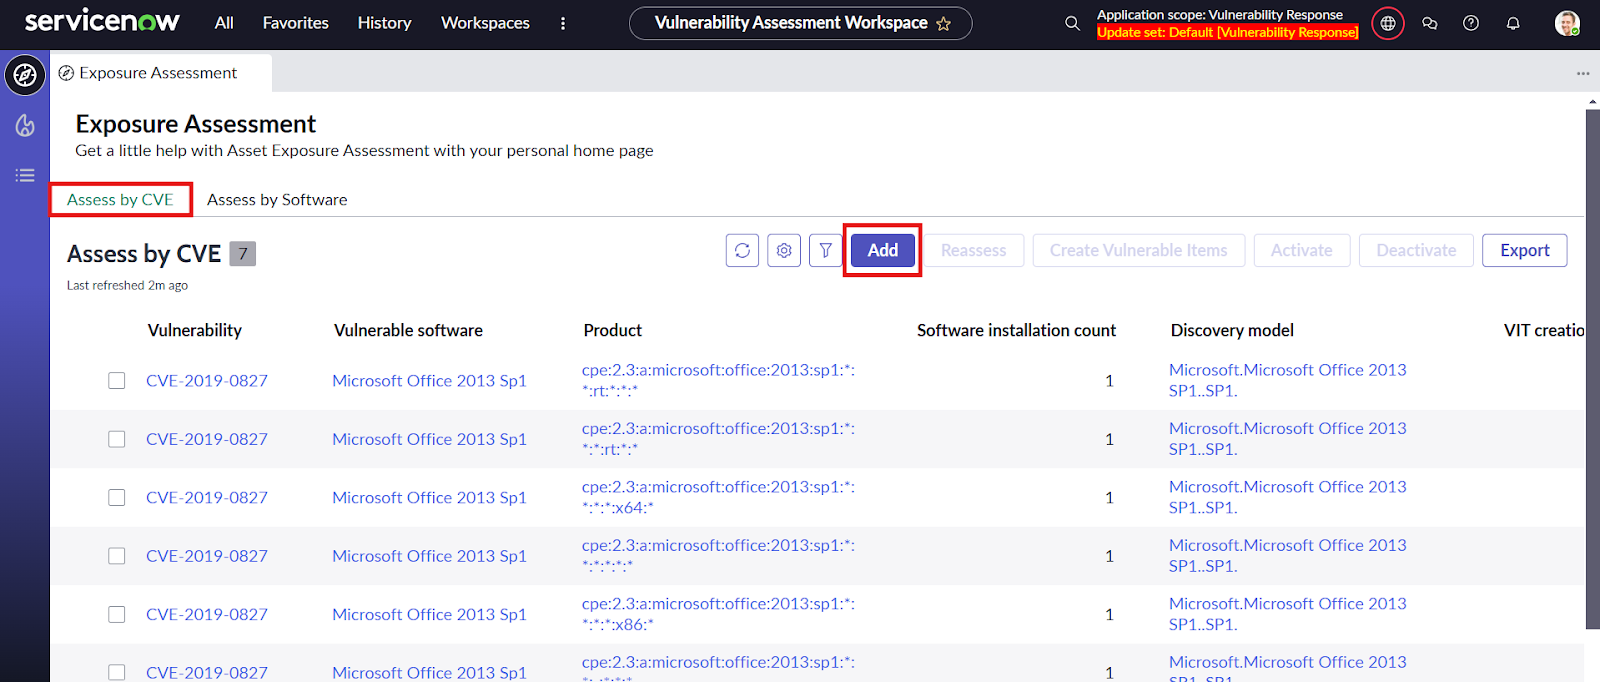Open the help question mark icon
1600x682 pixels.
point(1471,23)
